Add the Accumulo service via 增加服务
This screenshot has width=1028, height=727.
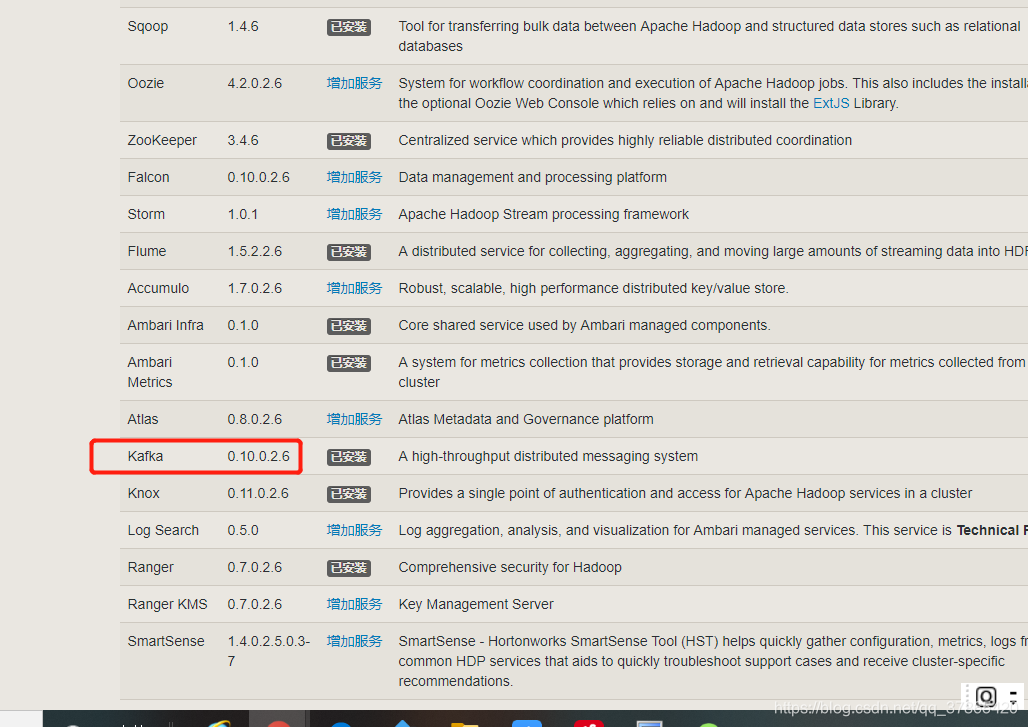pyautogui.click(x=354, y=288)
